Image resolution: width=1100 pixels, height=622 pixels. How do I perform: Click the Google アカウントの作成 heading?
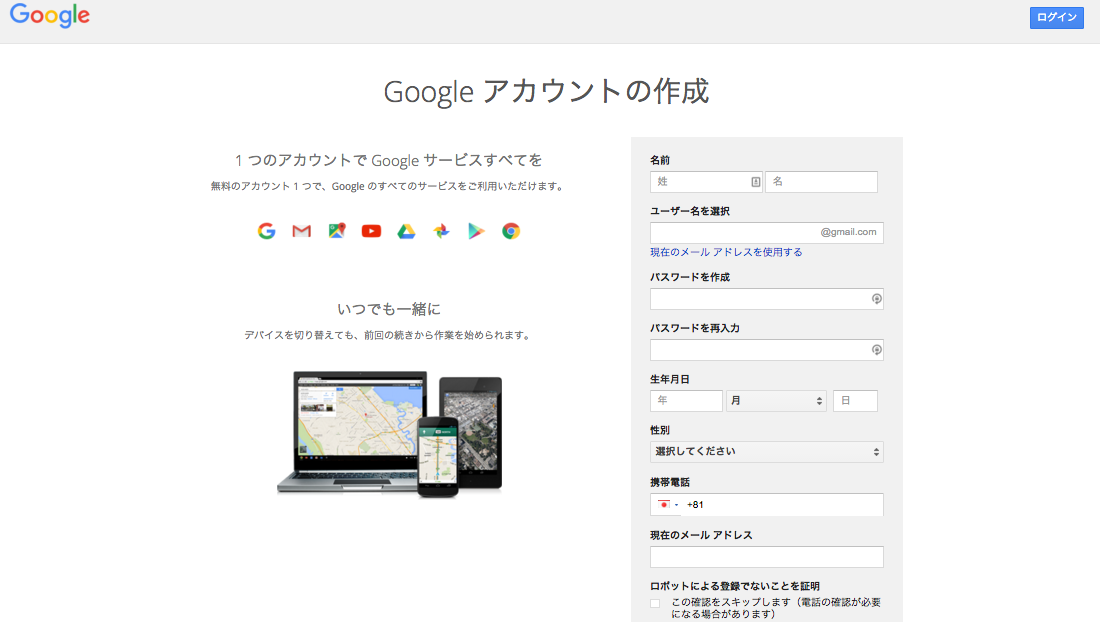coord(546,92)
